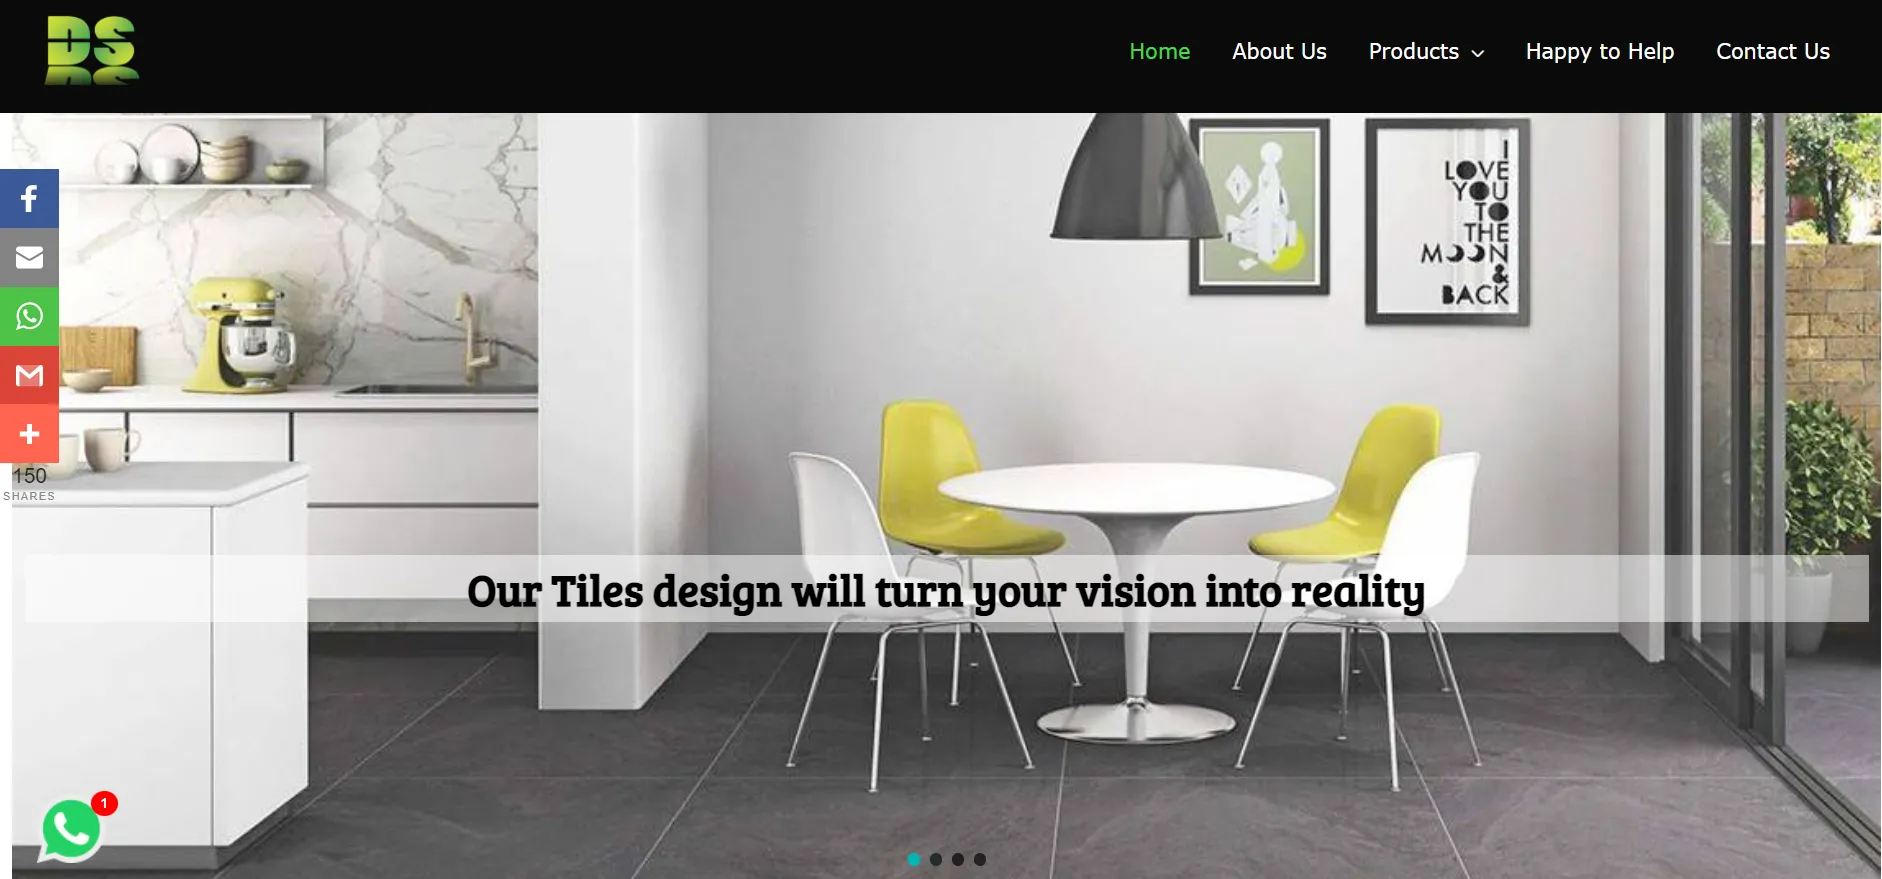The height and width of the screenshot is (879, 1882).
Task: Switch to the second carousel slide dot
Action: coord(936,859)
